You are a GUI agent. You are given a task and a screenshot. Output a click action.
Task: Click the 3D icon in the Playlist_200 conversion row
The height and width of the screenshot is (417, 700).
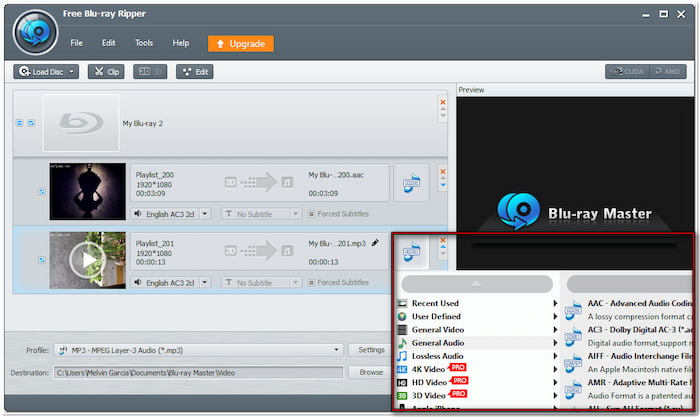coord(230,182)
